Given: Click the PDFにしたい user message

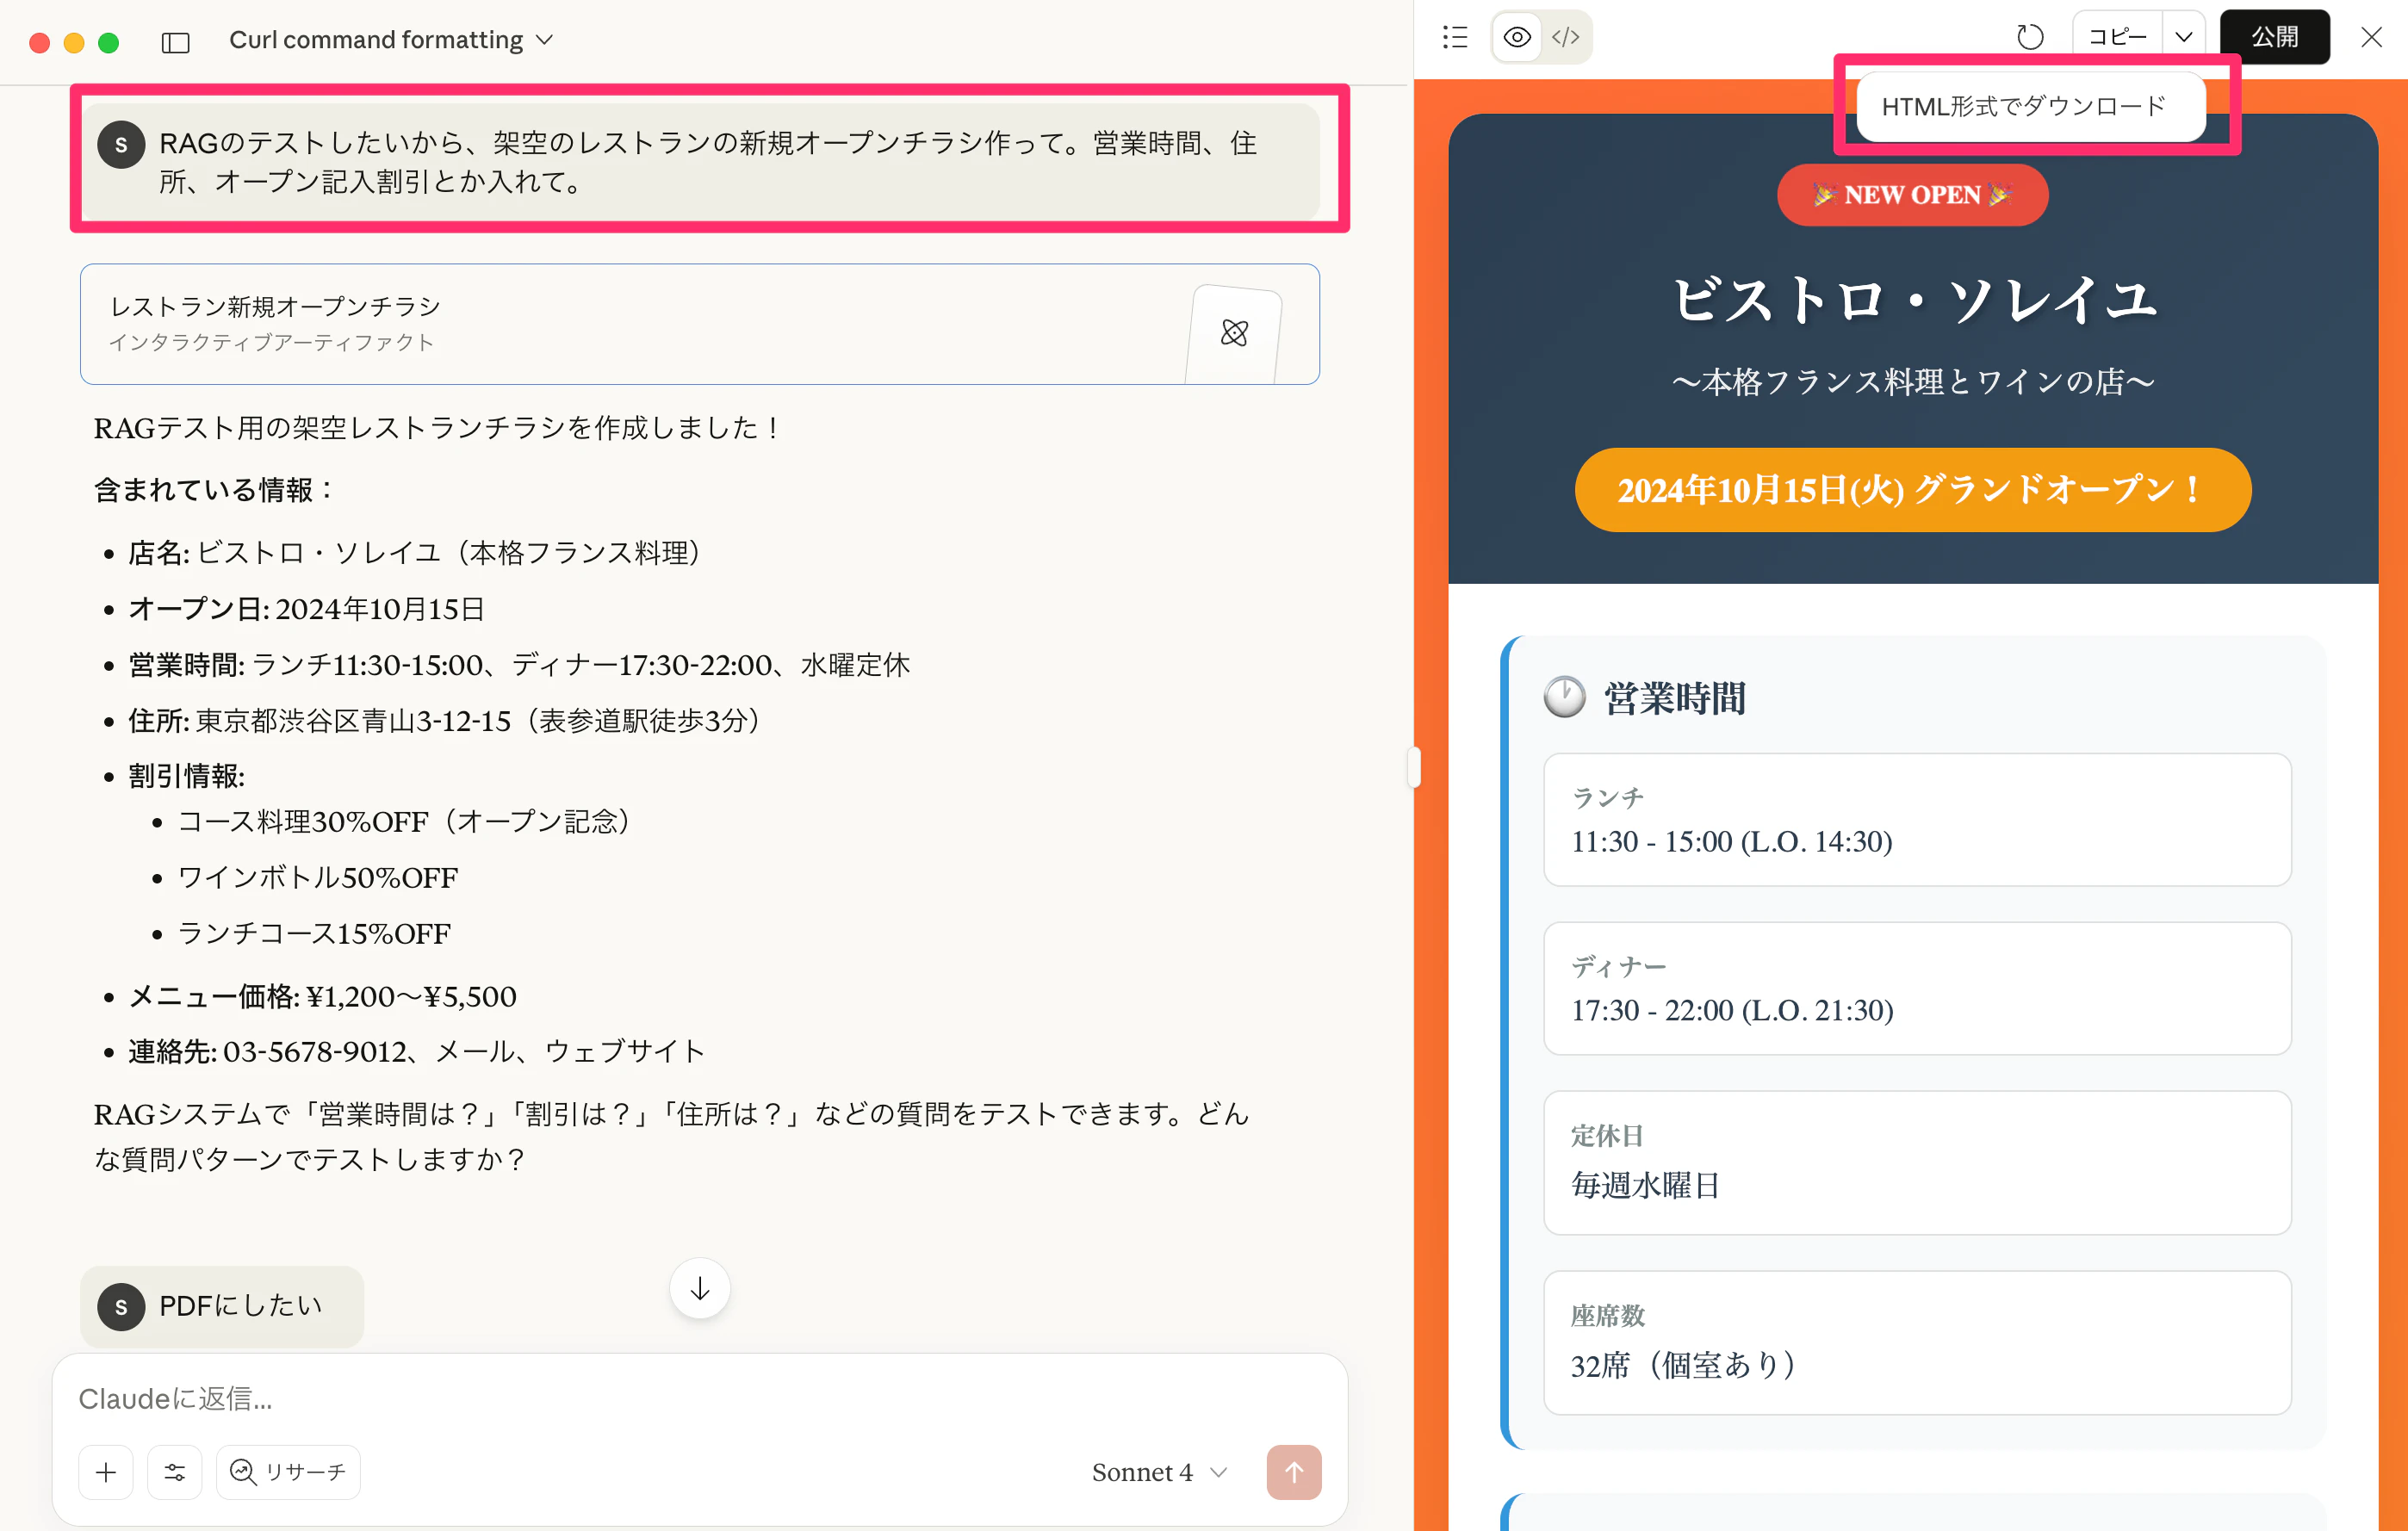Looking at the screenshot, I should (222, 1306).
